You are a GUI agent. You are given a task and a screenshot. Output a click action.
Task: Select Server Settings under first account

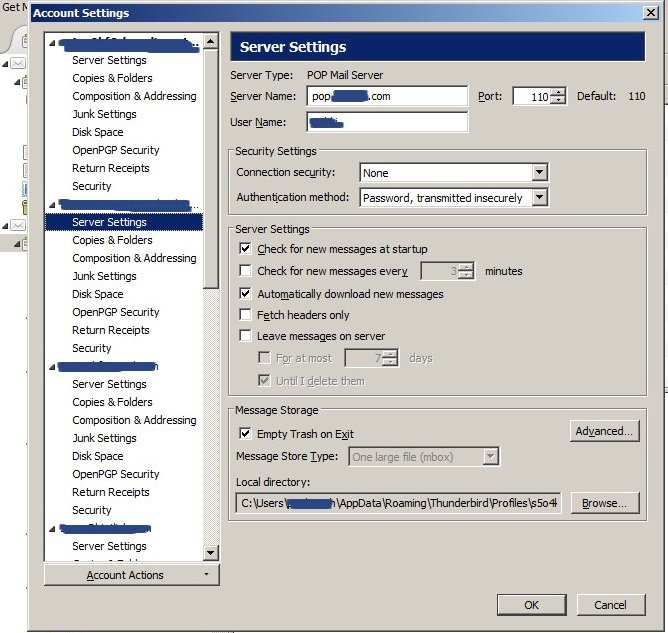click(109, 60)
